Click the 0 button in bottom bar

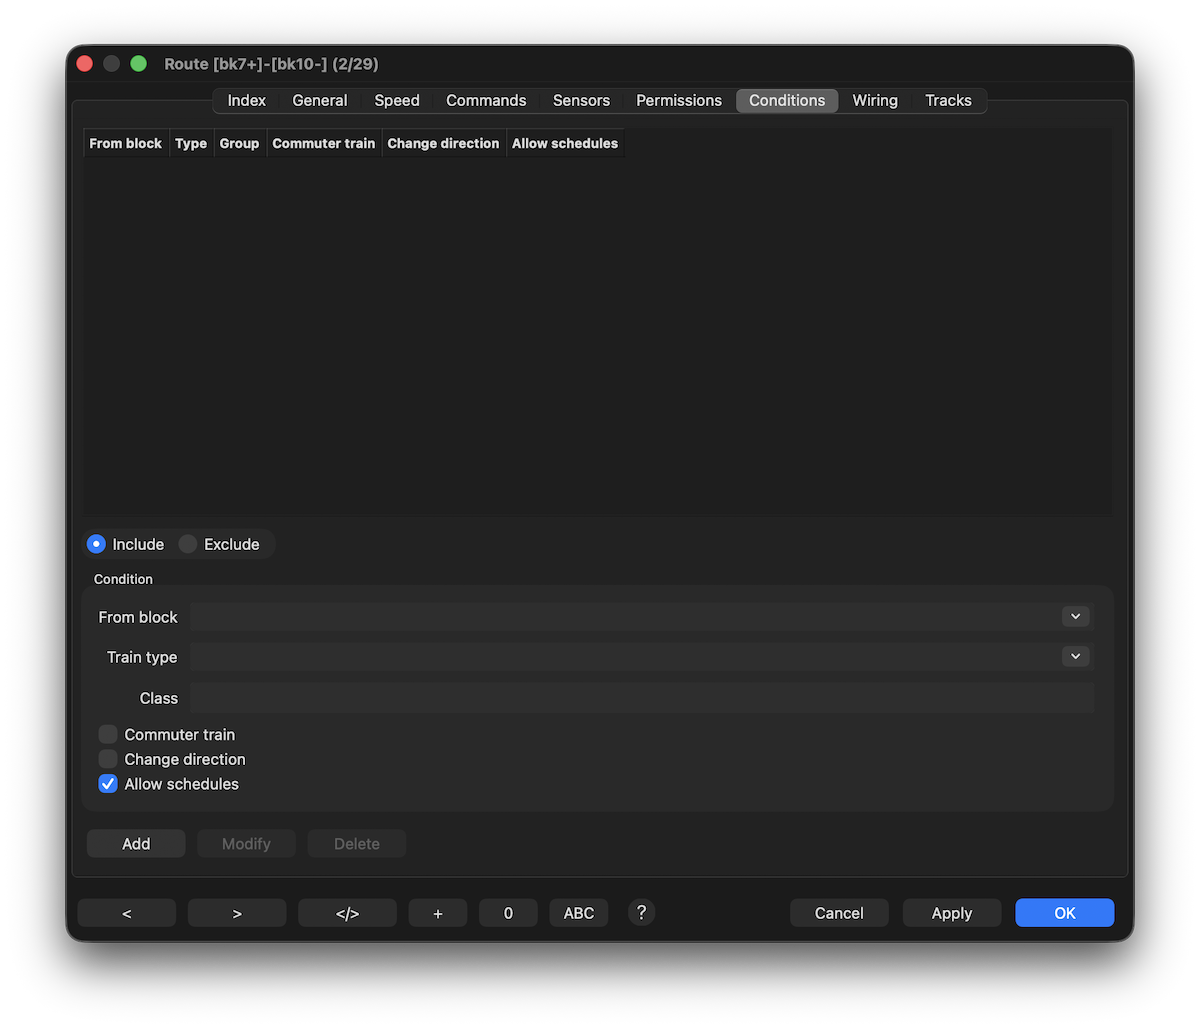click(508, 913)
